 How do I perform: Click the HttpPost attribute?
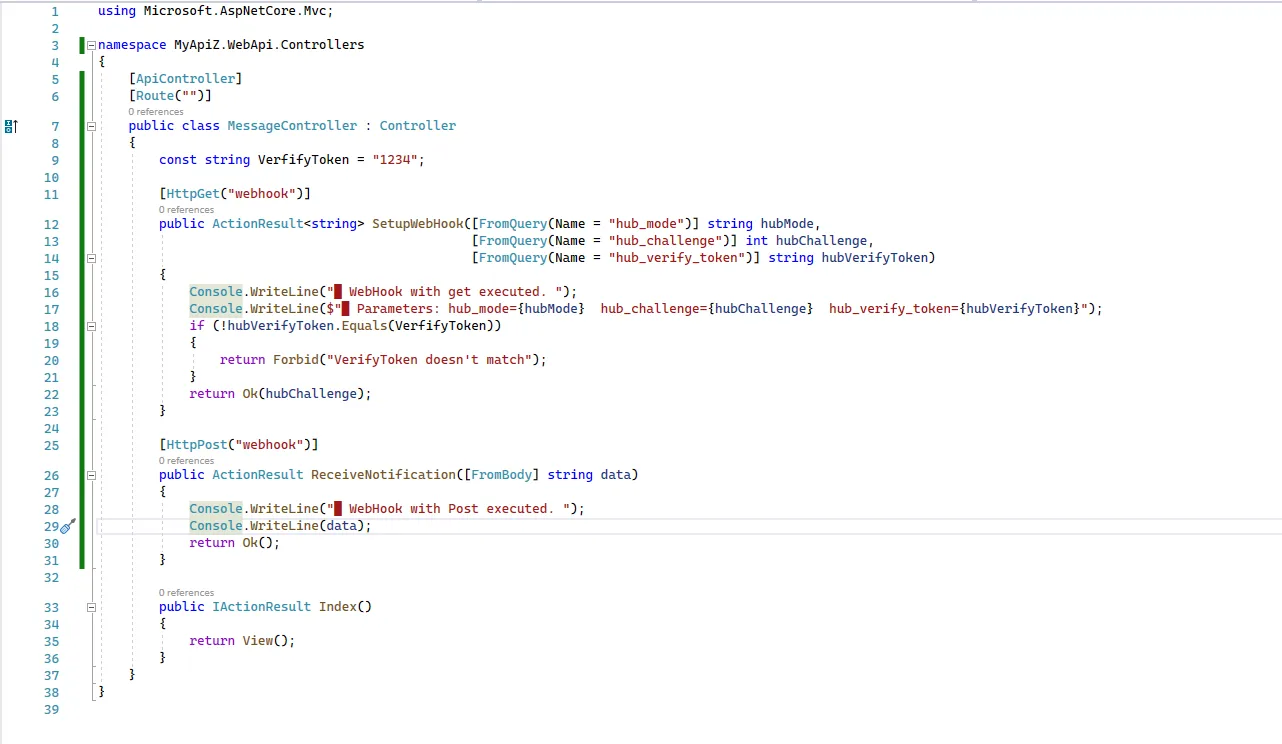pyautogui.click(x=197, y=445)
